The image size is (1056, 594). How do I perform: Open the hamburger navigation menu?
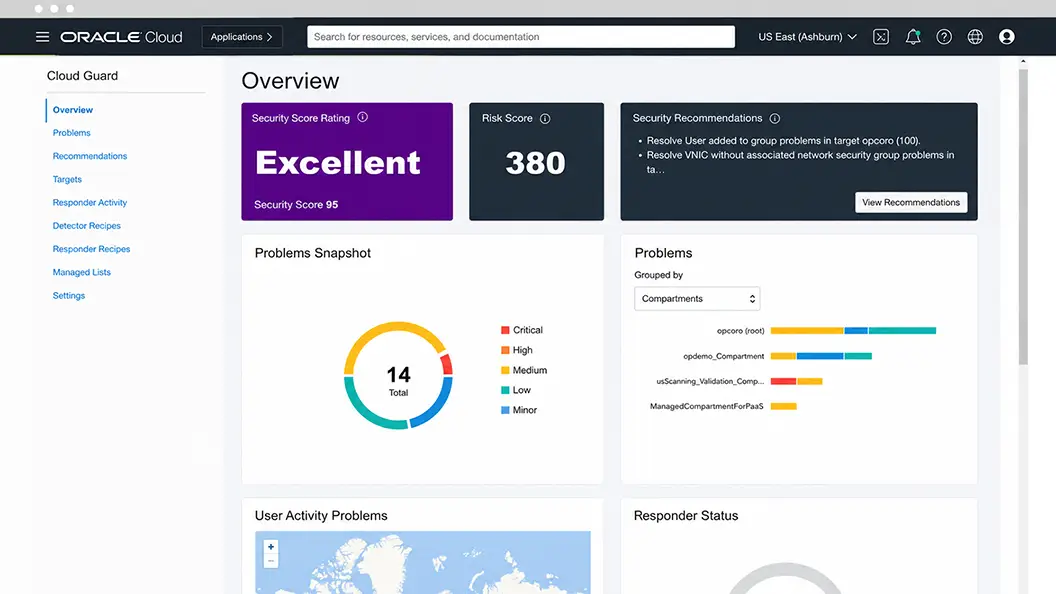pos(42,37)
